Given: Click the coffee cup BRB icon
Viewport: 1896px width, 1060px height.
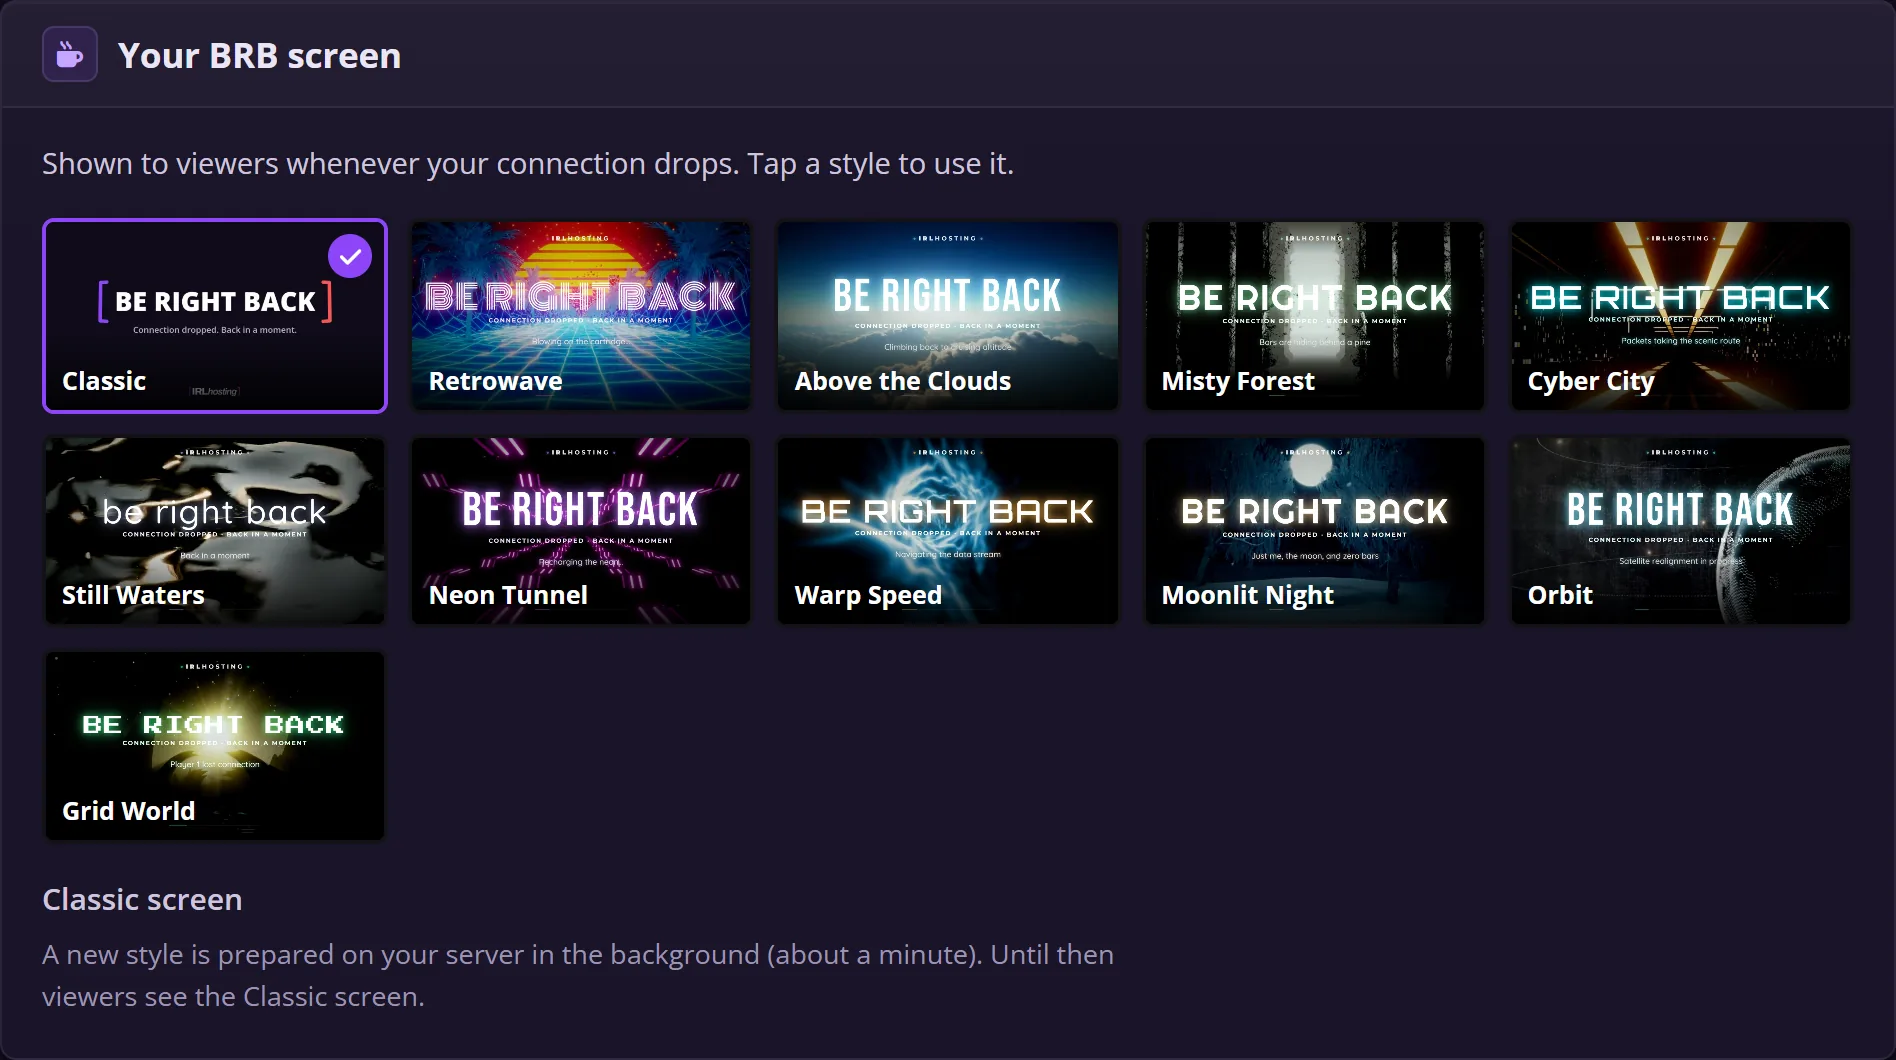Looking at the screenshot, I should pos(69,54).
